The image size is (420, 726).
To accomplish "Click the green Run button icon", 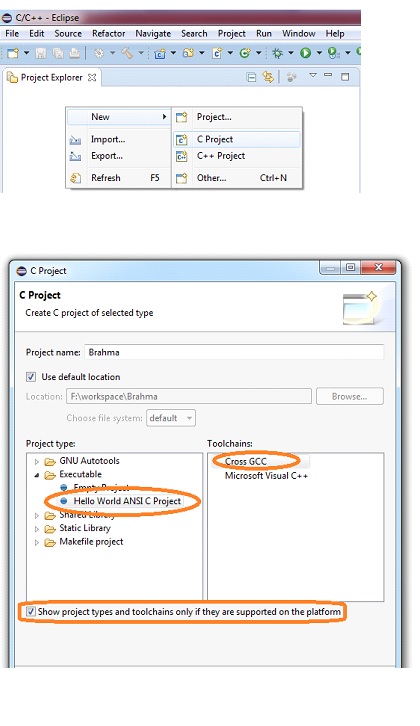I will point(305,53).
